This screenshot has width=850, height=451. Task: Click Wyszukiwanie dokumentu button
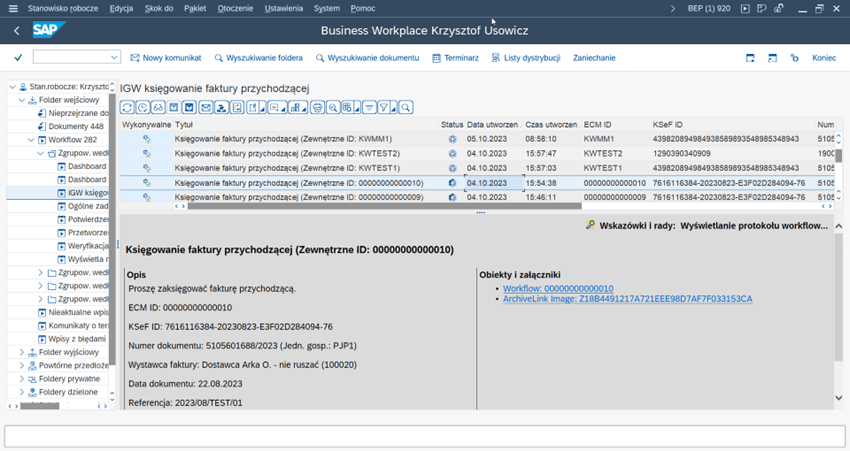tap(368, 58)
